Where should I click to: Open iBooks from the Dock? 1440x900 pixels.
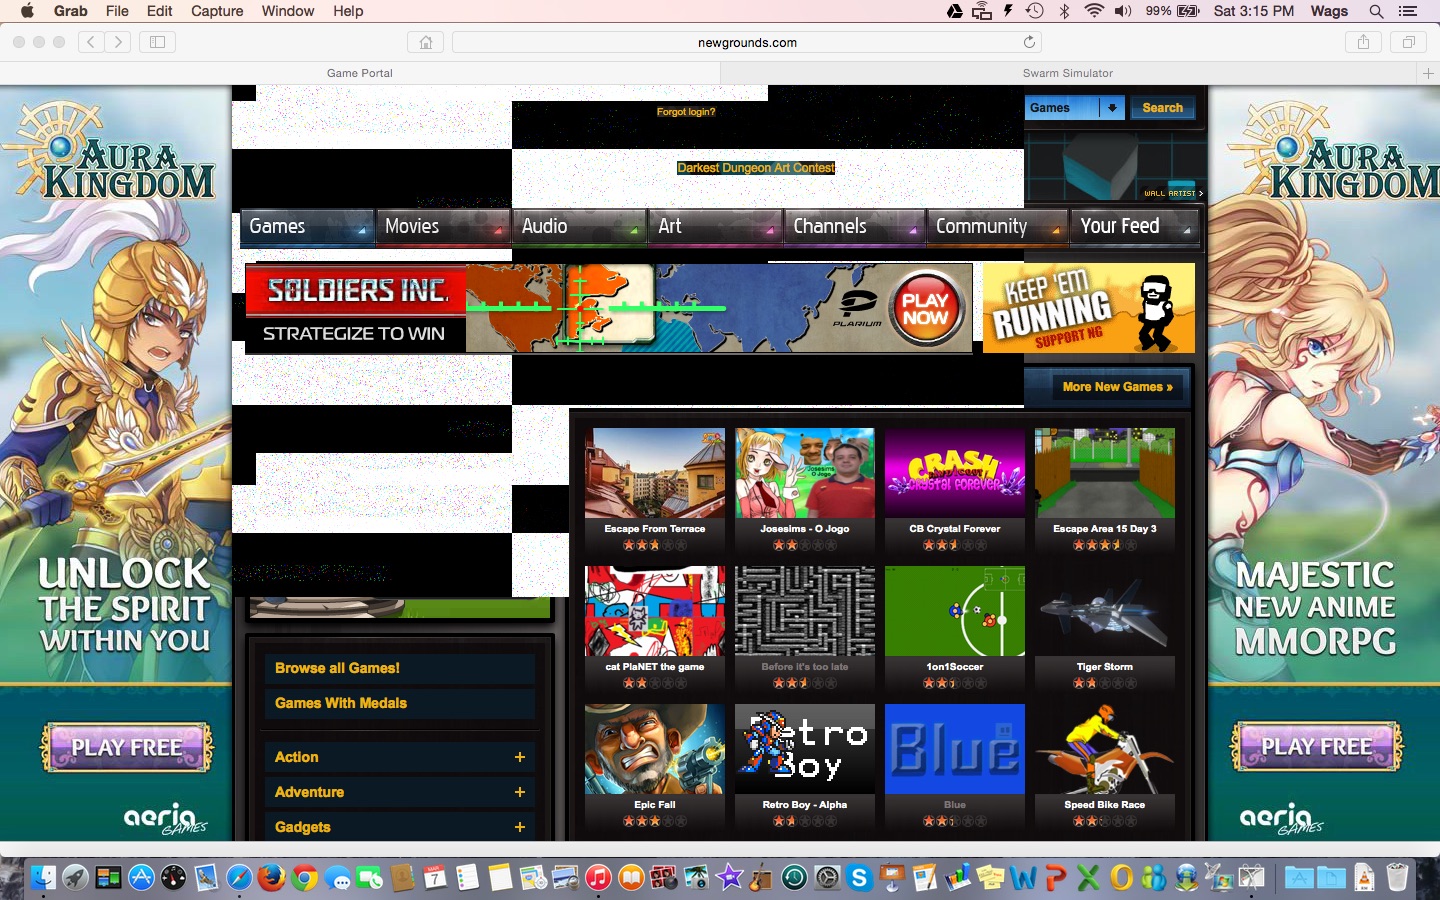point(631,877)
